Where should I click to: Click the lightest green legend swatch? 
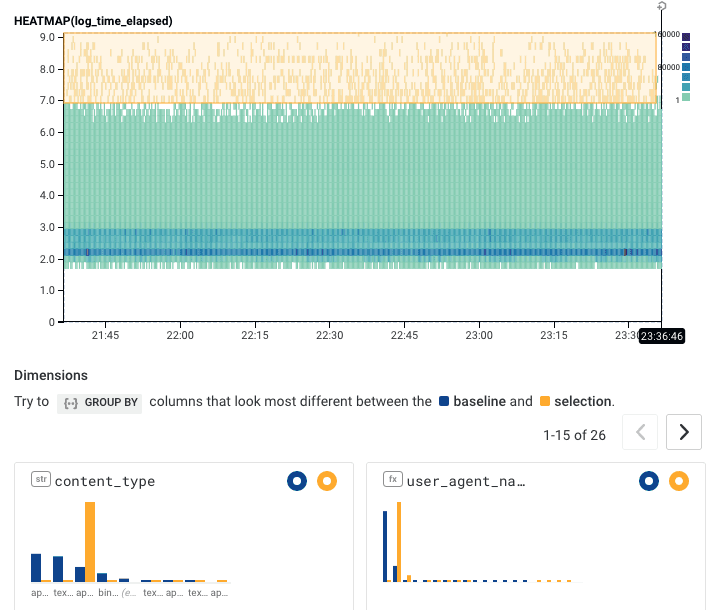point(686,97)
